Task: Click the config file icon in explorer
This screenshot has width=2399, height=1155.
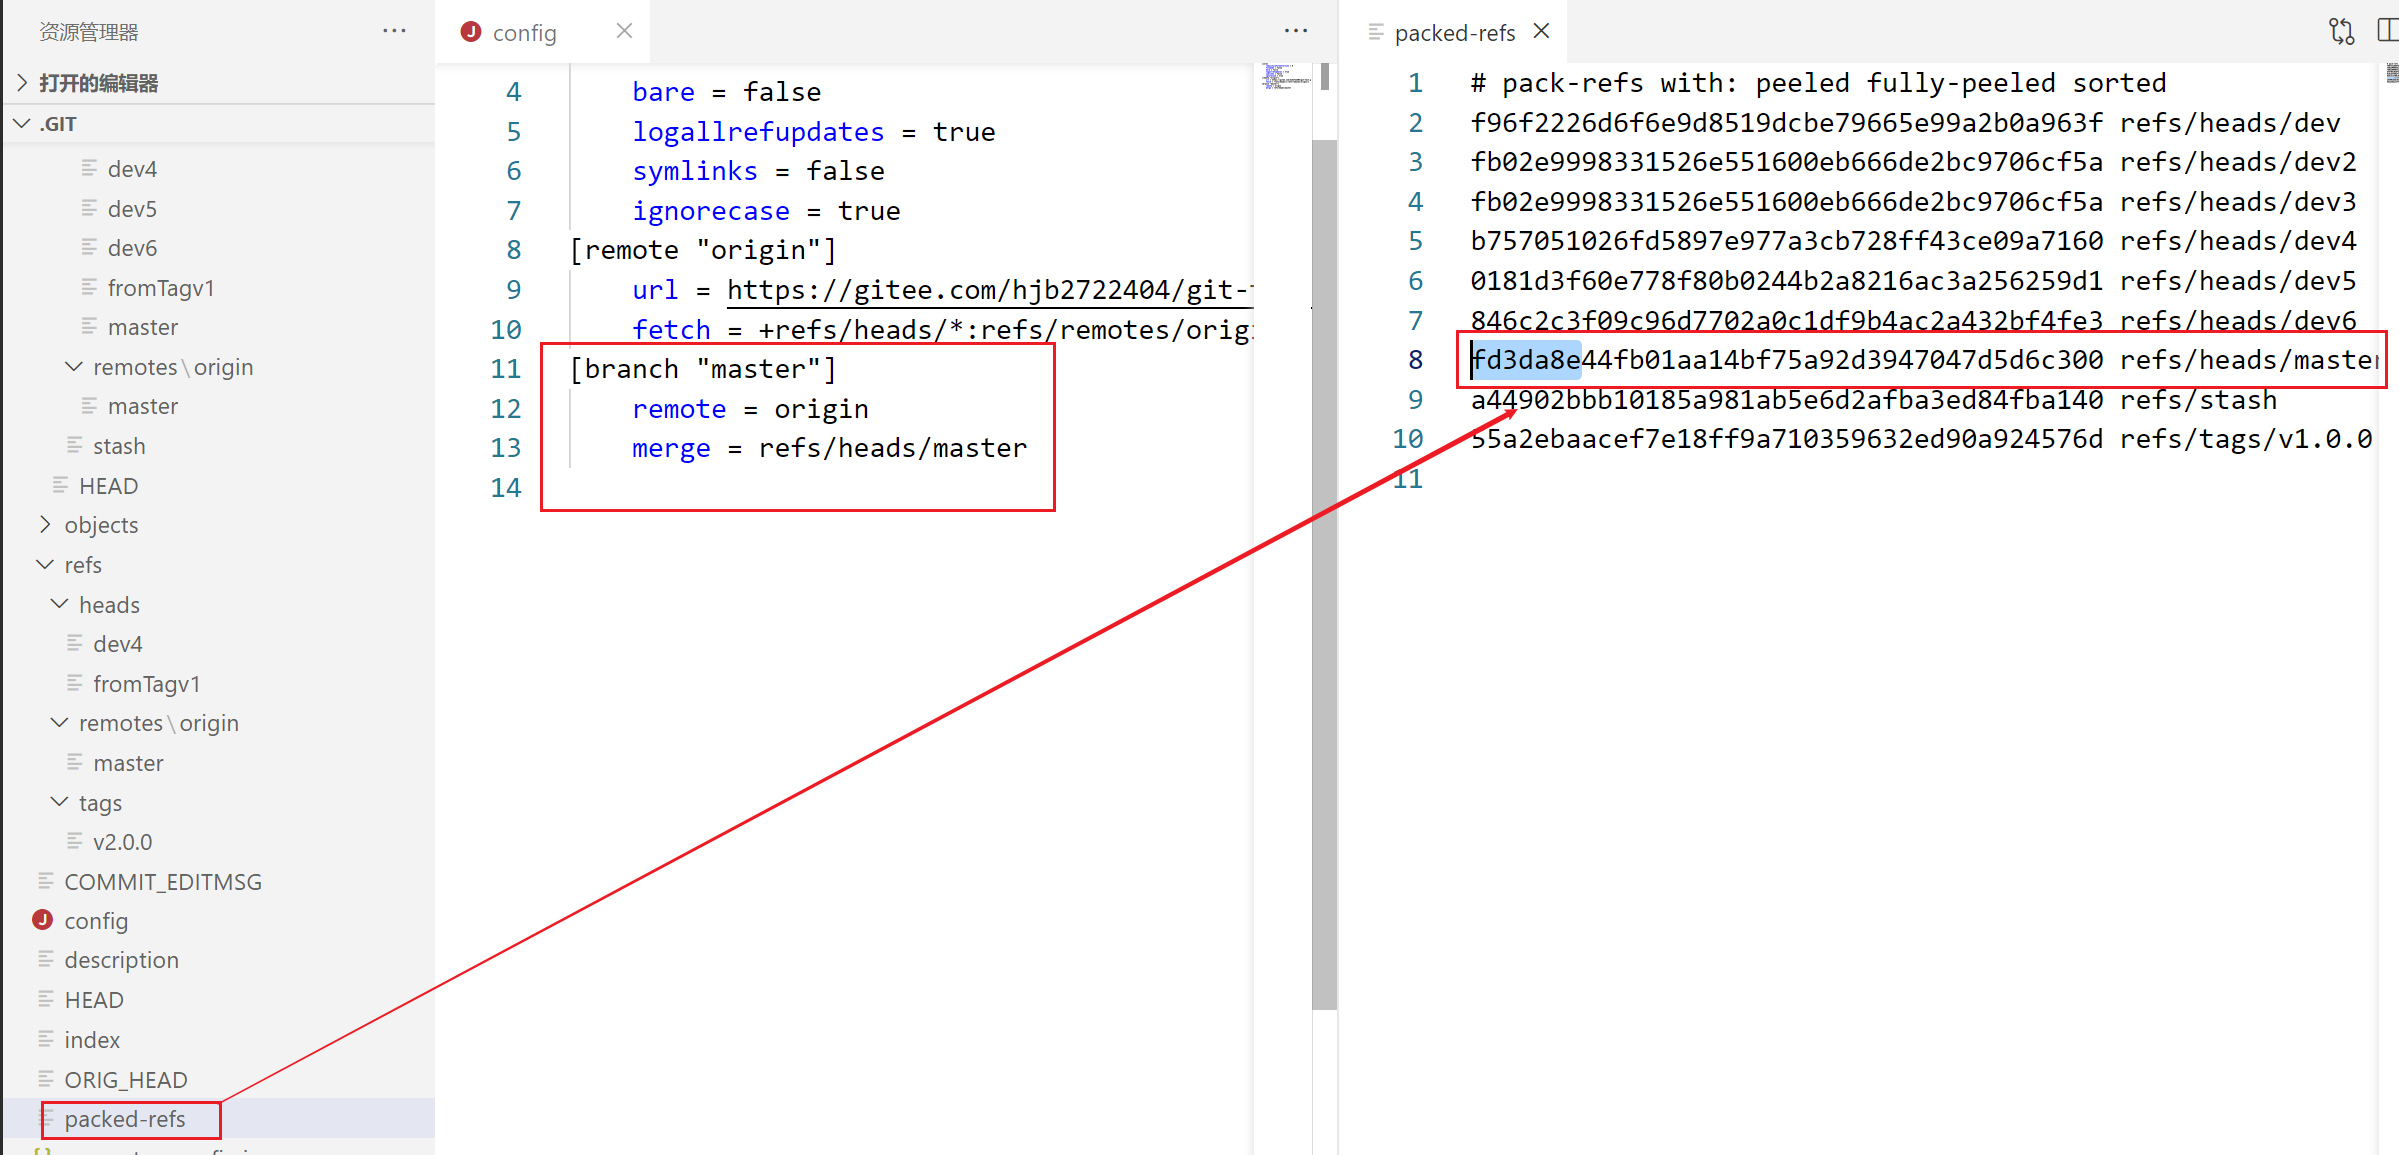Action: tap(43, 919)
